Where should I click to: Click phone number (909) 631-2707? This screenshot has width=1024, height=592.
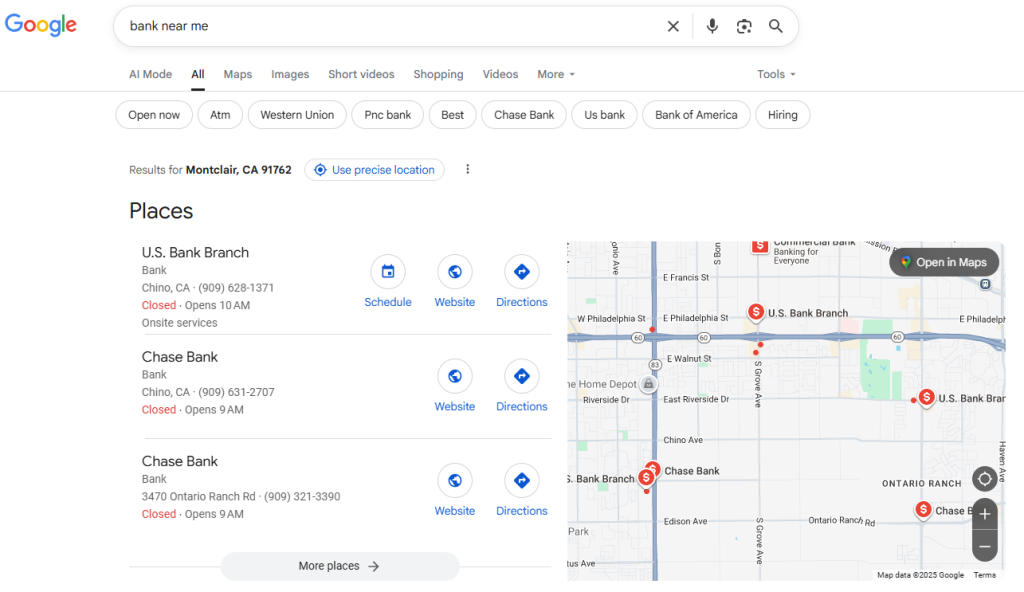click(x=236, y=392)
